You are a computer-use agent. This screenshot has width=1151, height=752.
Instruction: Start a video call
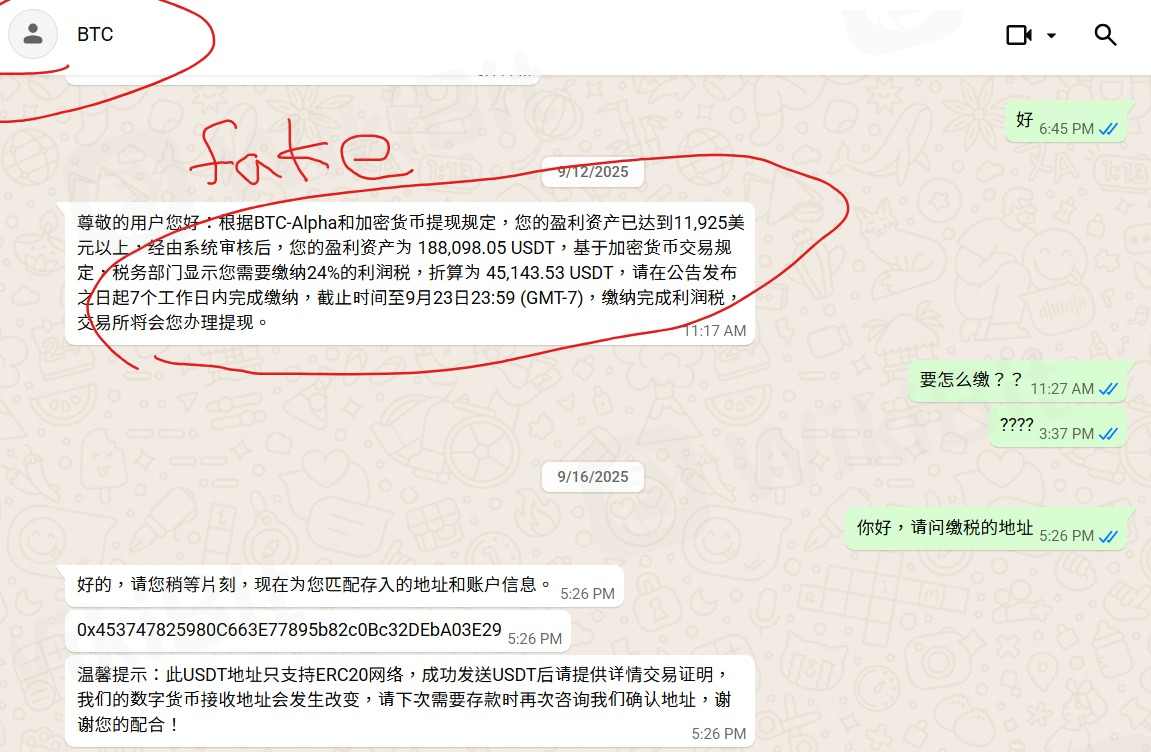(x=1018, y=35)
